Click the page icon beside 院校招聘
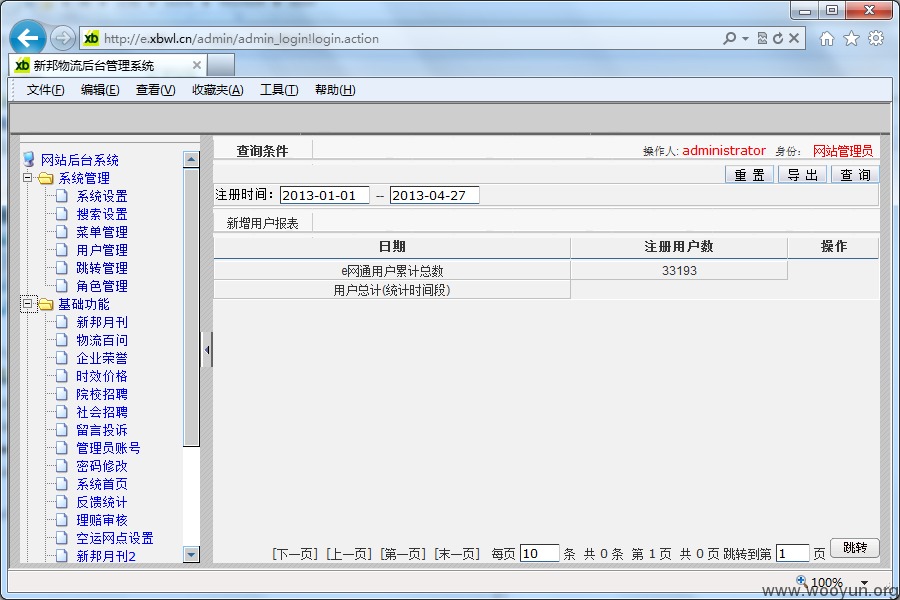 pos(62,394)
